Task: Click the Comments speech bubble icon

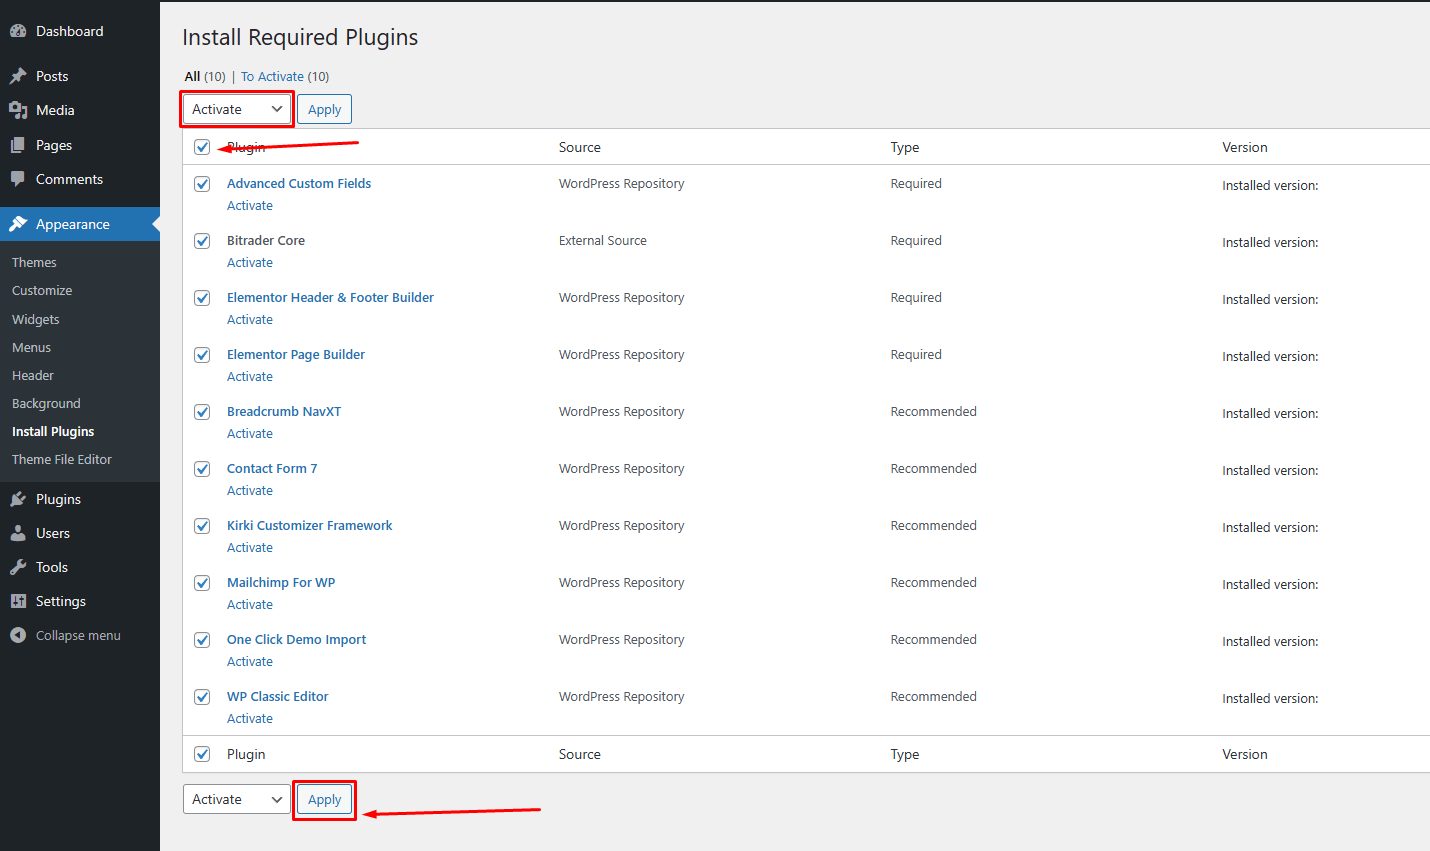Action: [x=18, y=179]
